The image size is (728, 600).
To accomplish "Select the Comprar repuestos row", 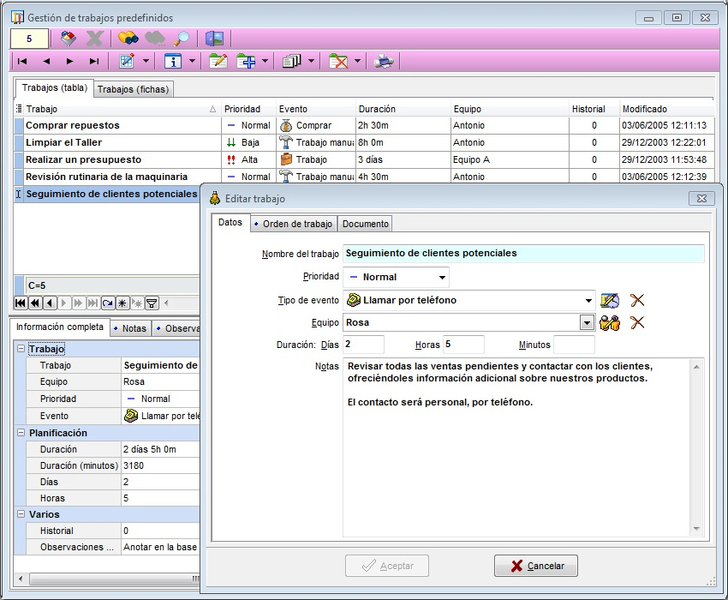I will click(x=364, y=125).
